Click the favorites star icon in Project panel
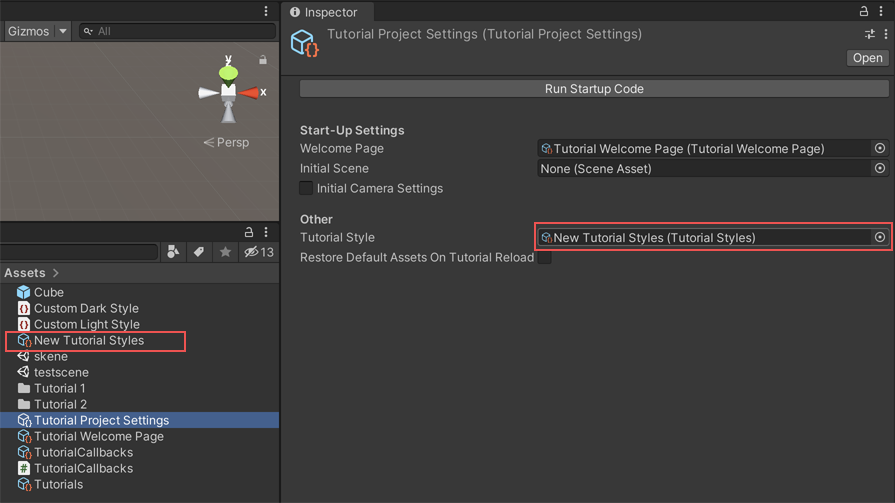The width and height of the screenshot is (895, 503). (225, 252)
